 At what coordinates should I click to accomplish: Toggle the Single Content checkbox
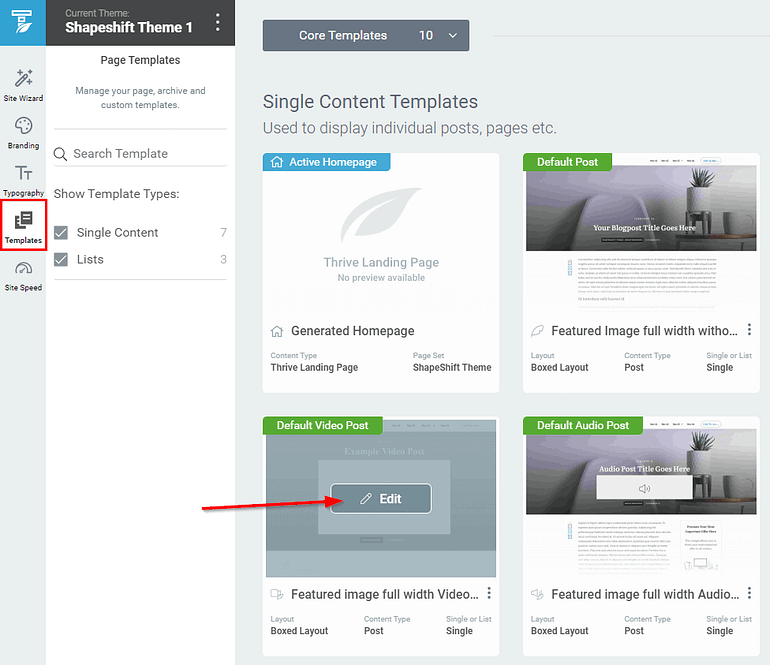click(x=61, y=233)
